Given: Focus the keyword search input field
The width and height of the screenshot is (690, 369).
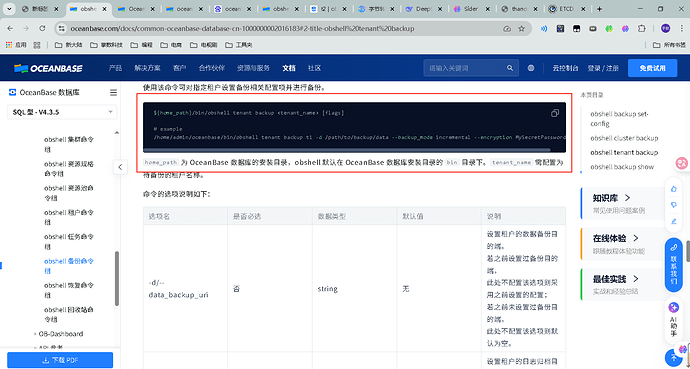Looking at the screenshot, I should click(465, 68).
